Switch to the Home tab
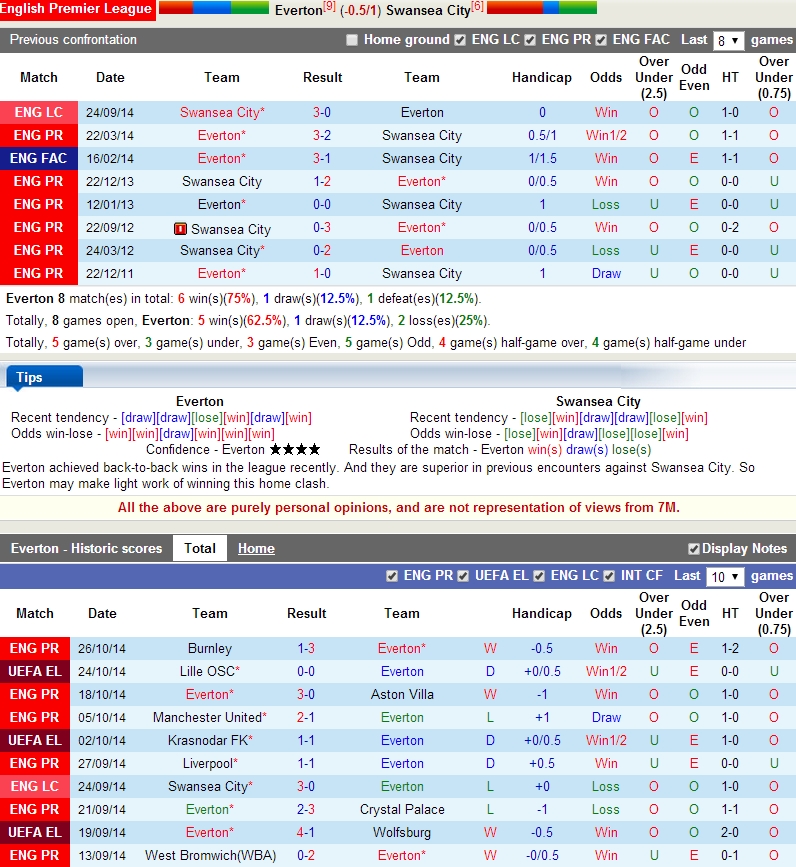The height and width of the screenshot is (867, 796). [x=256, y=548]
